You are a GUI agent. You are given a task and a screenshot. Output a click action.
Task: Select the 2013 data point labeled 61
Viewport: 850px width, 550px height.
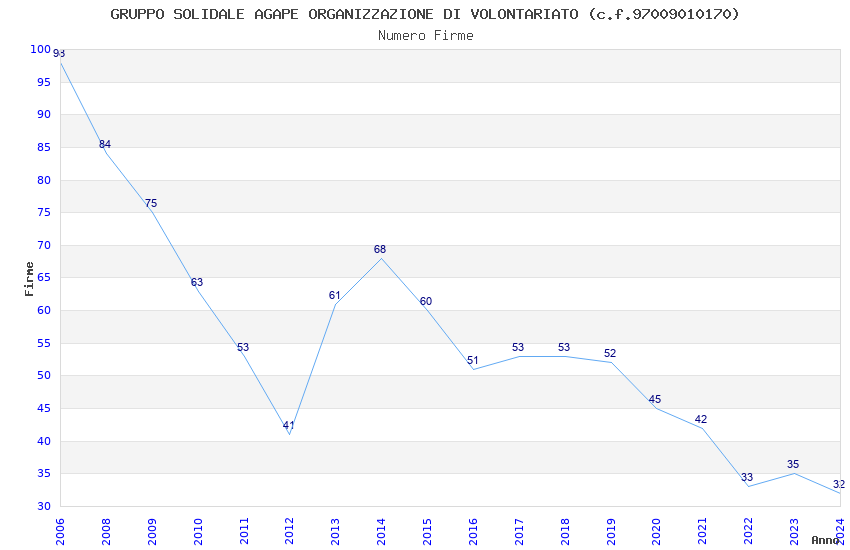[x=334, y=295]
